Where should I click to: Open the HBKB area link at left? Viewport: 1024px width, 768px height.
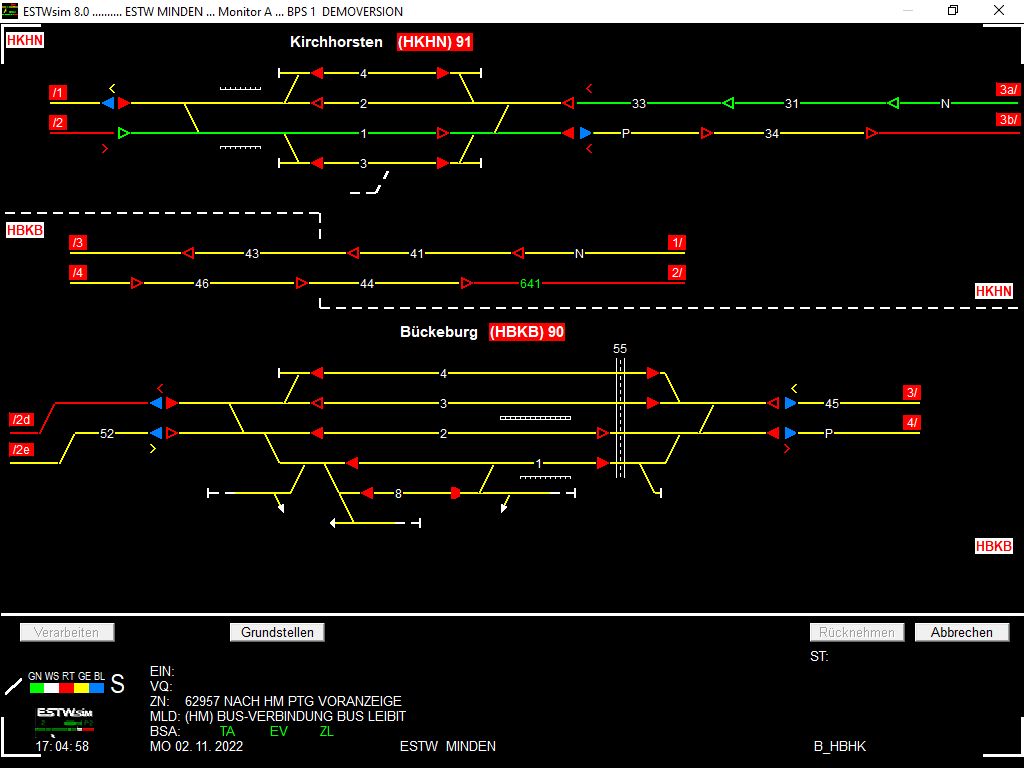25,230
